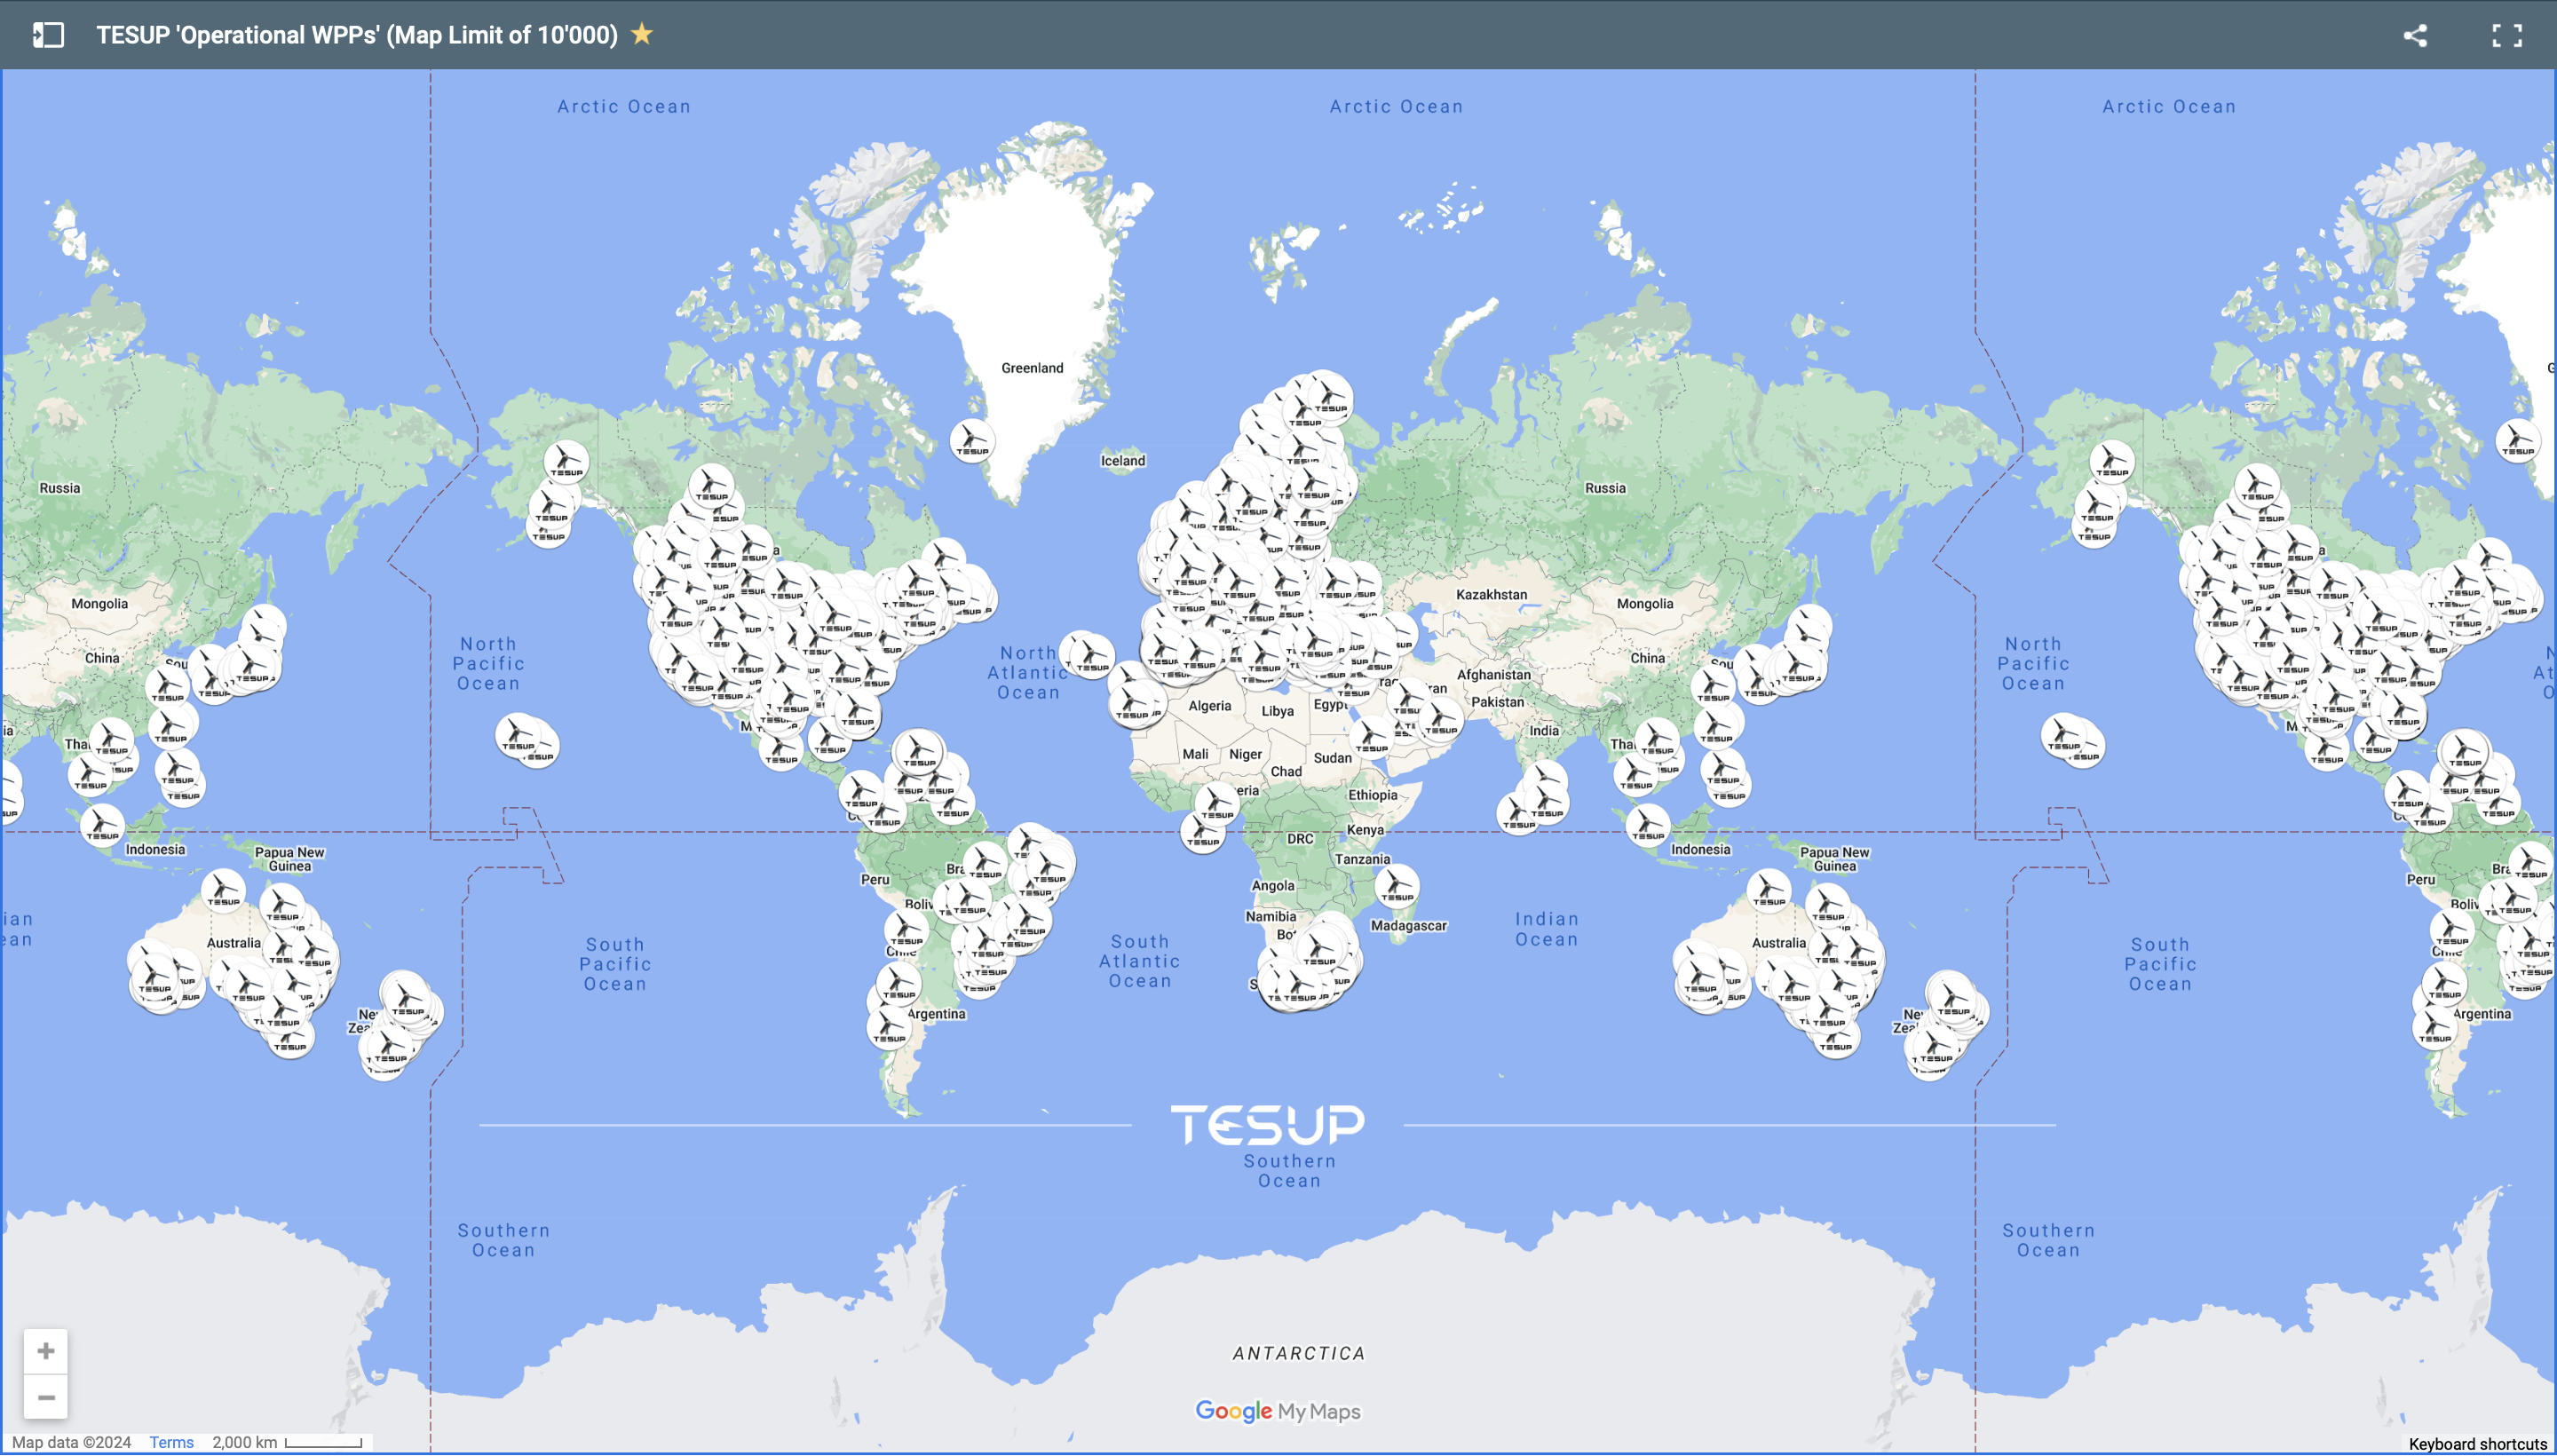Click the Iceland label
Image resolution: width=2557 pixels, height=1456 pixels.
click(1123, 460)
